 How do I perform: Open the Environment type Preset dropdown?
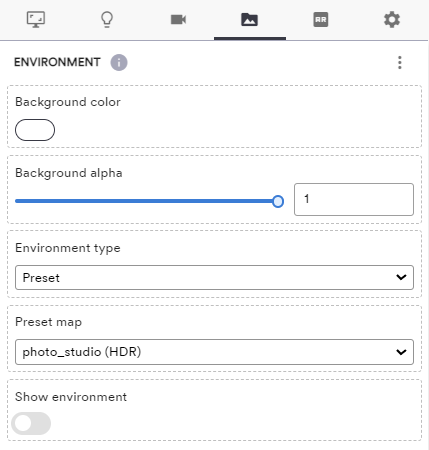pyautogui.click(x=214, y=278)
